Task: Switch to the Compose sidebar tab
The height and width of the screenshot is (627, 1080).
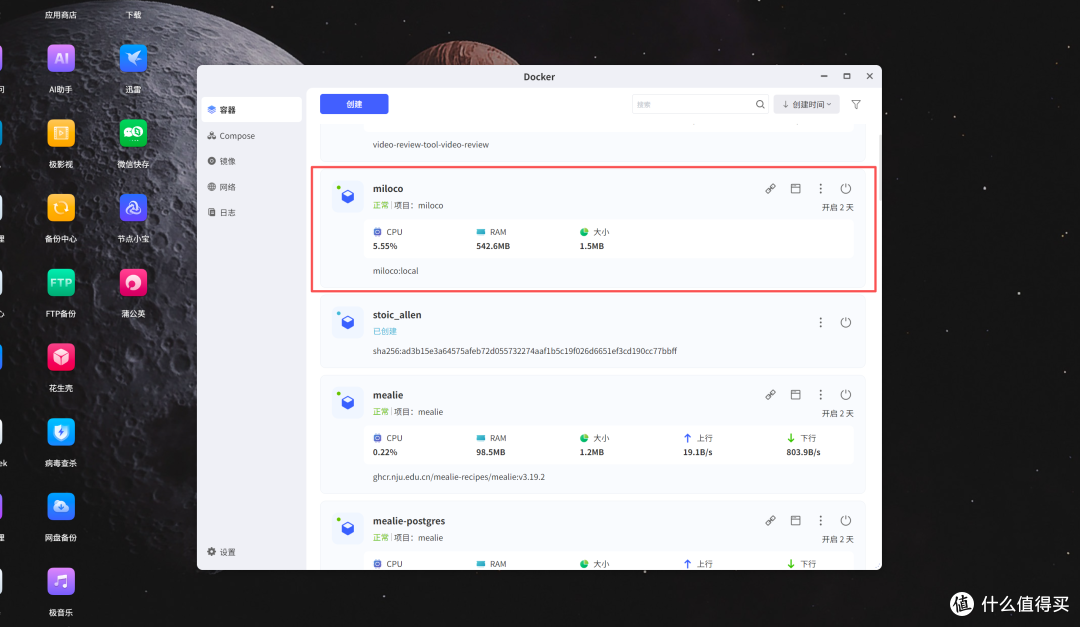Action: coord(253,136)
